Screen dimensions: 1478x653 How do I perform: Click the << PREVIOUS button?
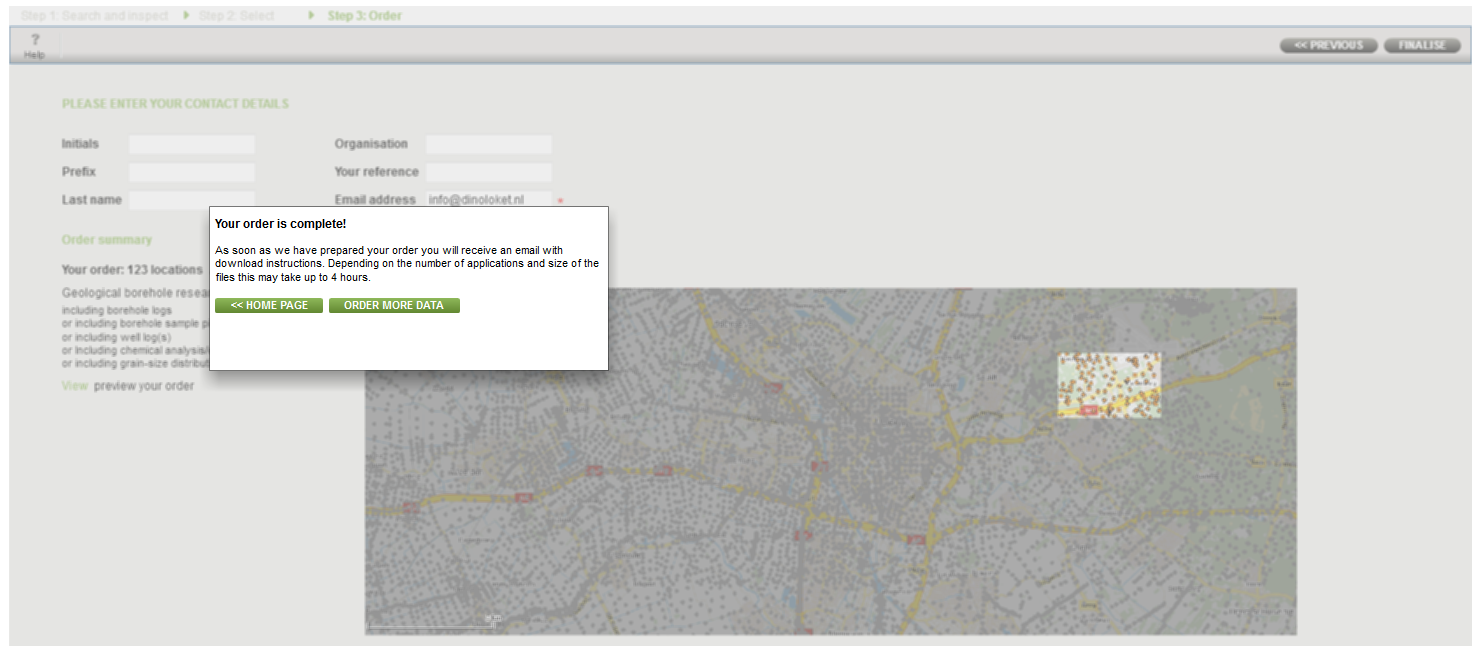[1328, 46]
